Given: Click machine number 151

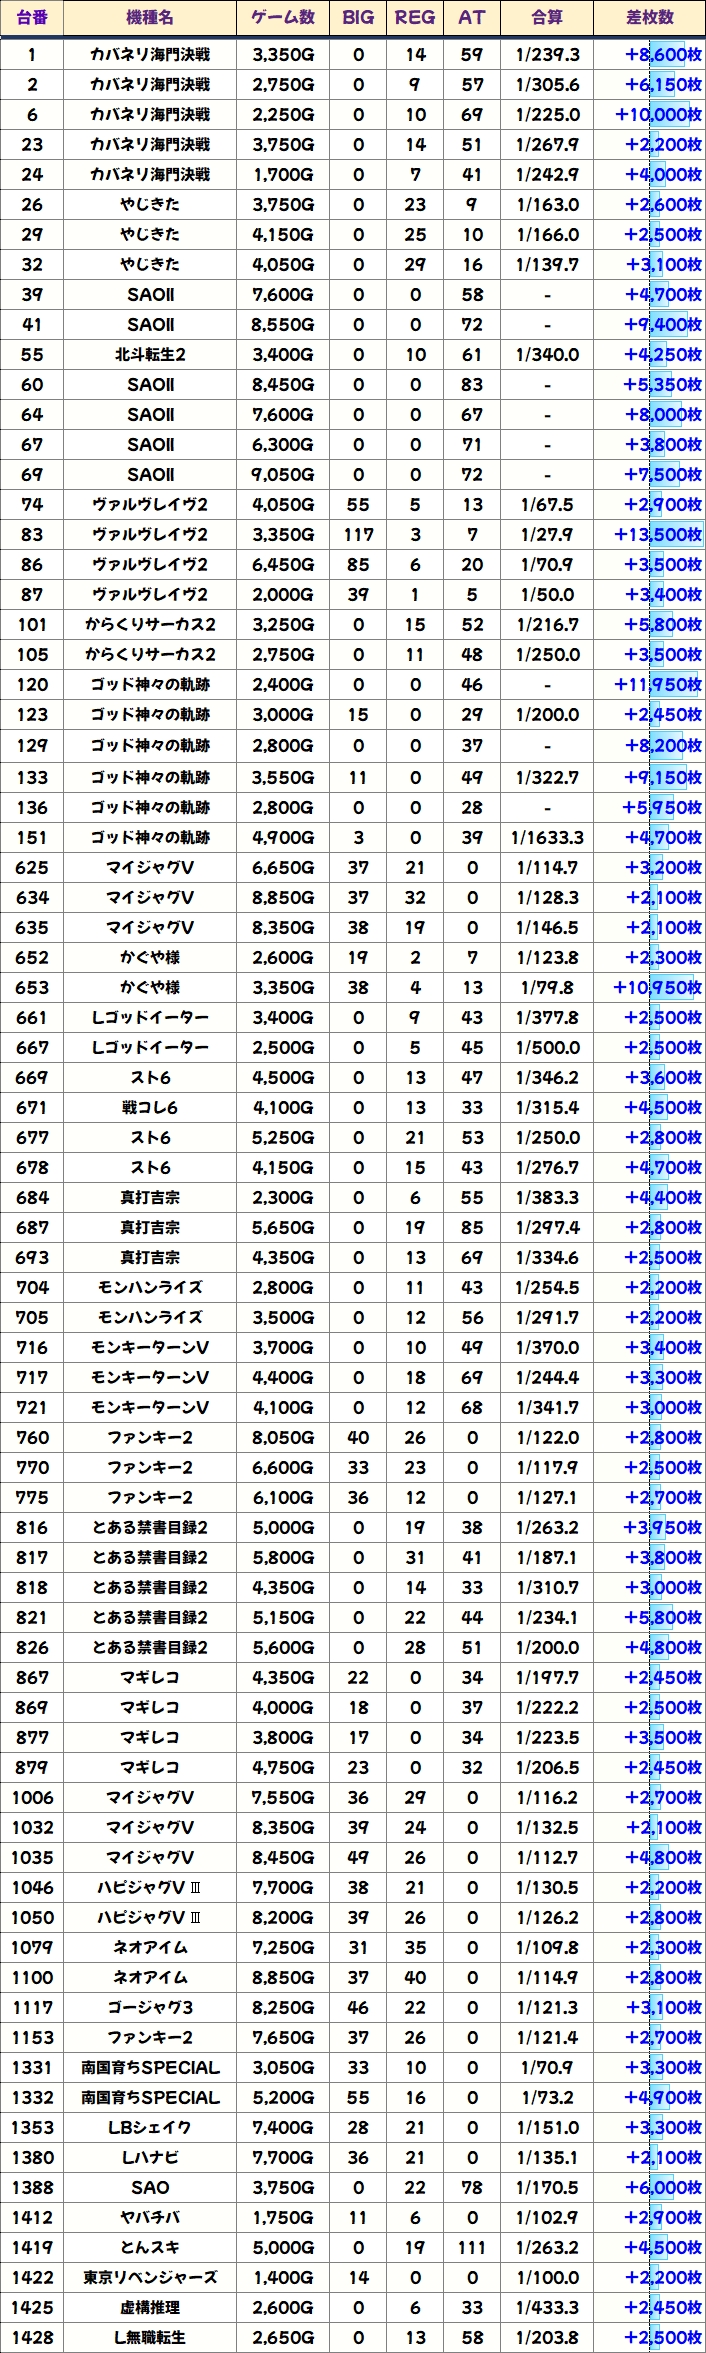Looking at the screenshot, I should coord(32,837).
